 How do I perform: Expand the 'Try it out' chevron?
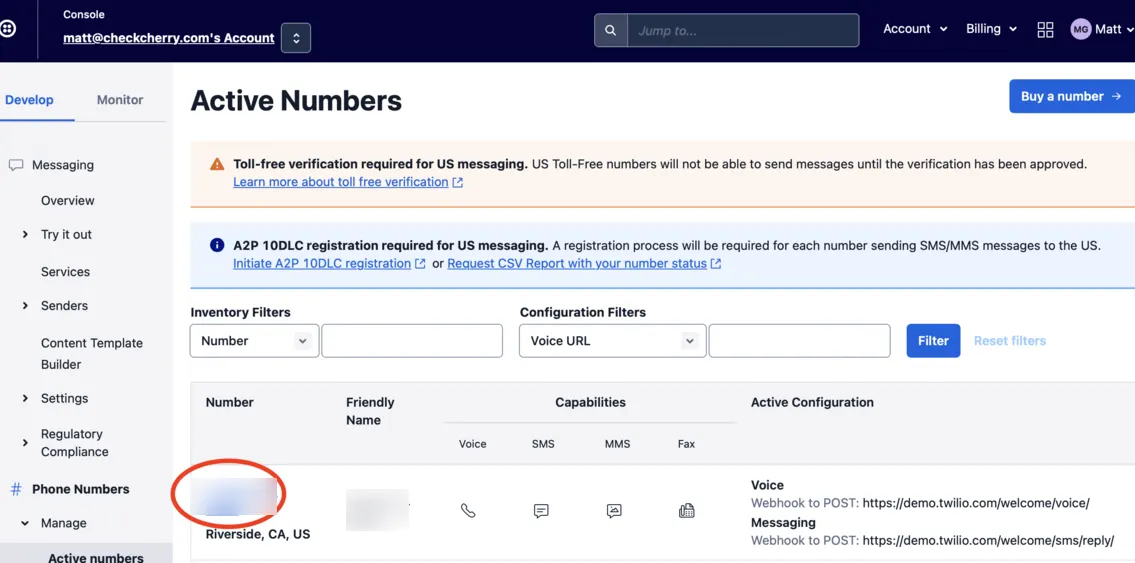point(25,234)
